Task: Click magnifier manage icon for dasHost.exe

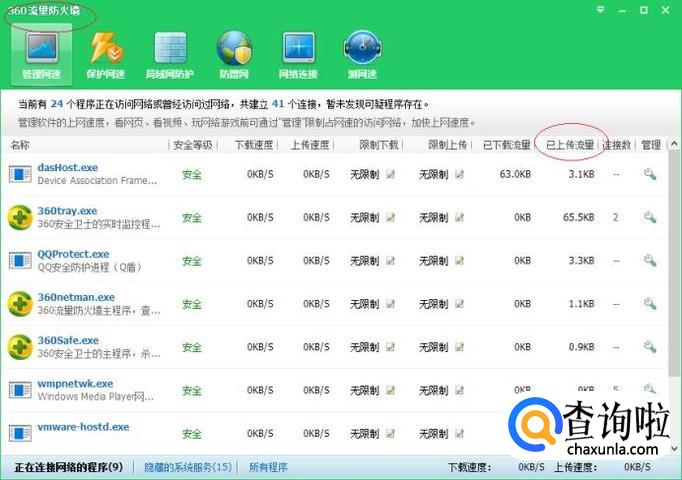Action: [x=650, y=174]
